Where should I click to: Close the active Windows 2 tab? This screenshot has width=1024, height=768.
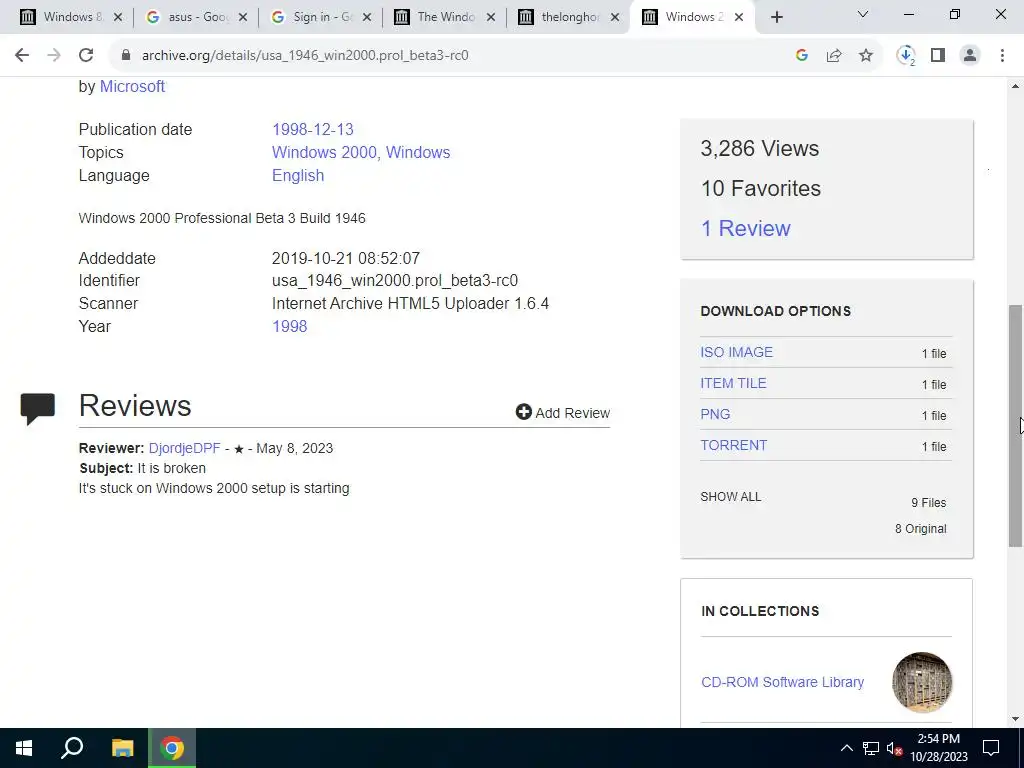coord(739,18)
